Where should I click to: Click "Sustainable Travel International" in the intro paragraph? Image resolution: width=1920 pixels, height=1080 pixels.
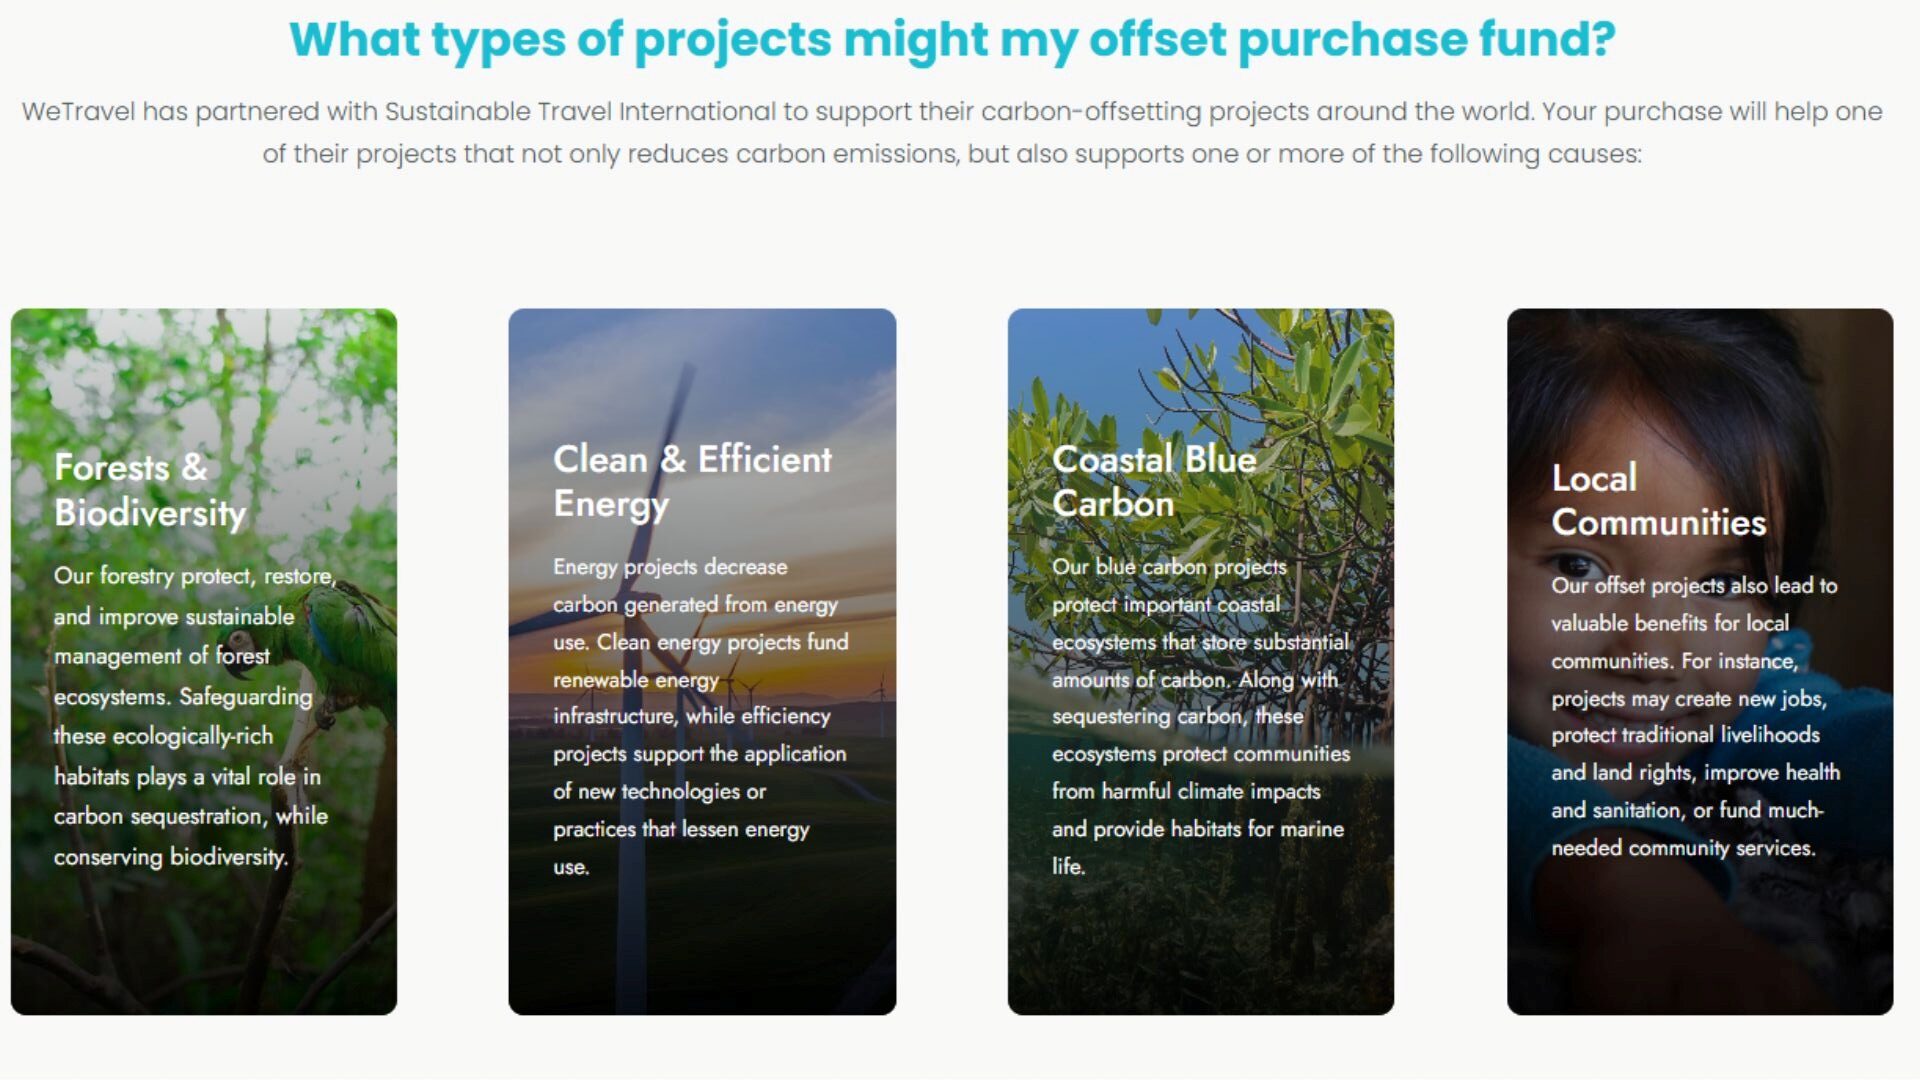click(580, 111)
